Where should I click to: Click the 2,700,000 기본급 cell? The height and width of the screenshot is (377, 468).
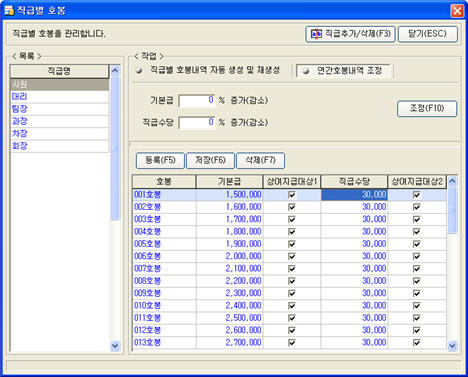[x=230, y=343]
